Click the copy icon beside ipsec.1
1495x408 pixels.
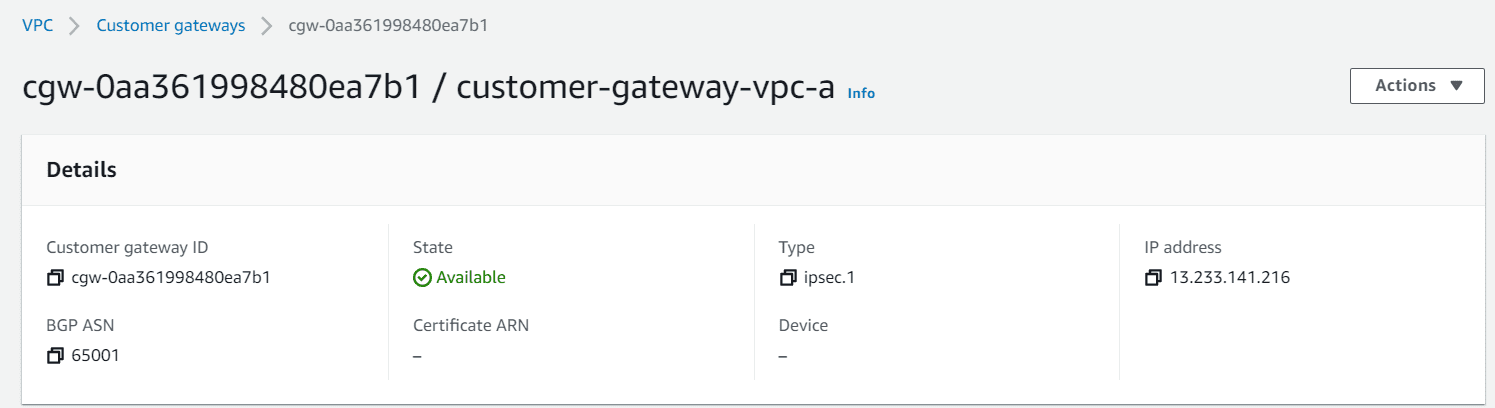pos(787,278)
